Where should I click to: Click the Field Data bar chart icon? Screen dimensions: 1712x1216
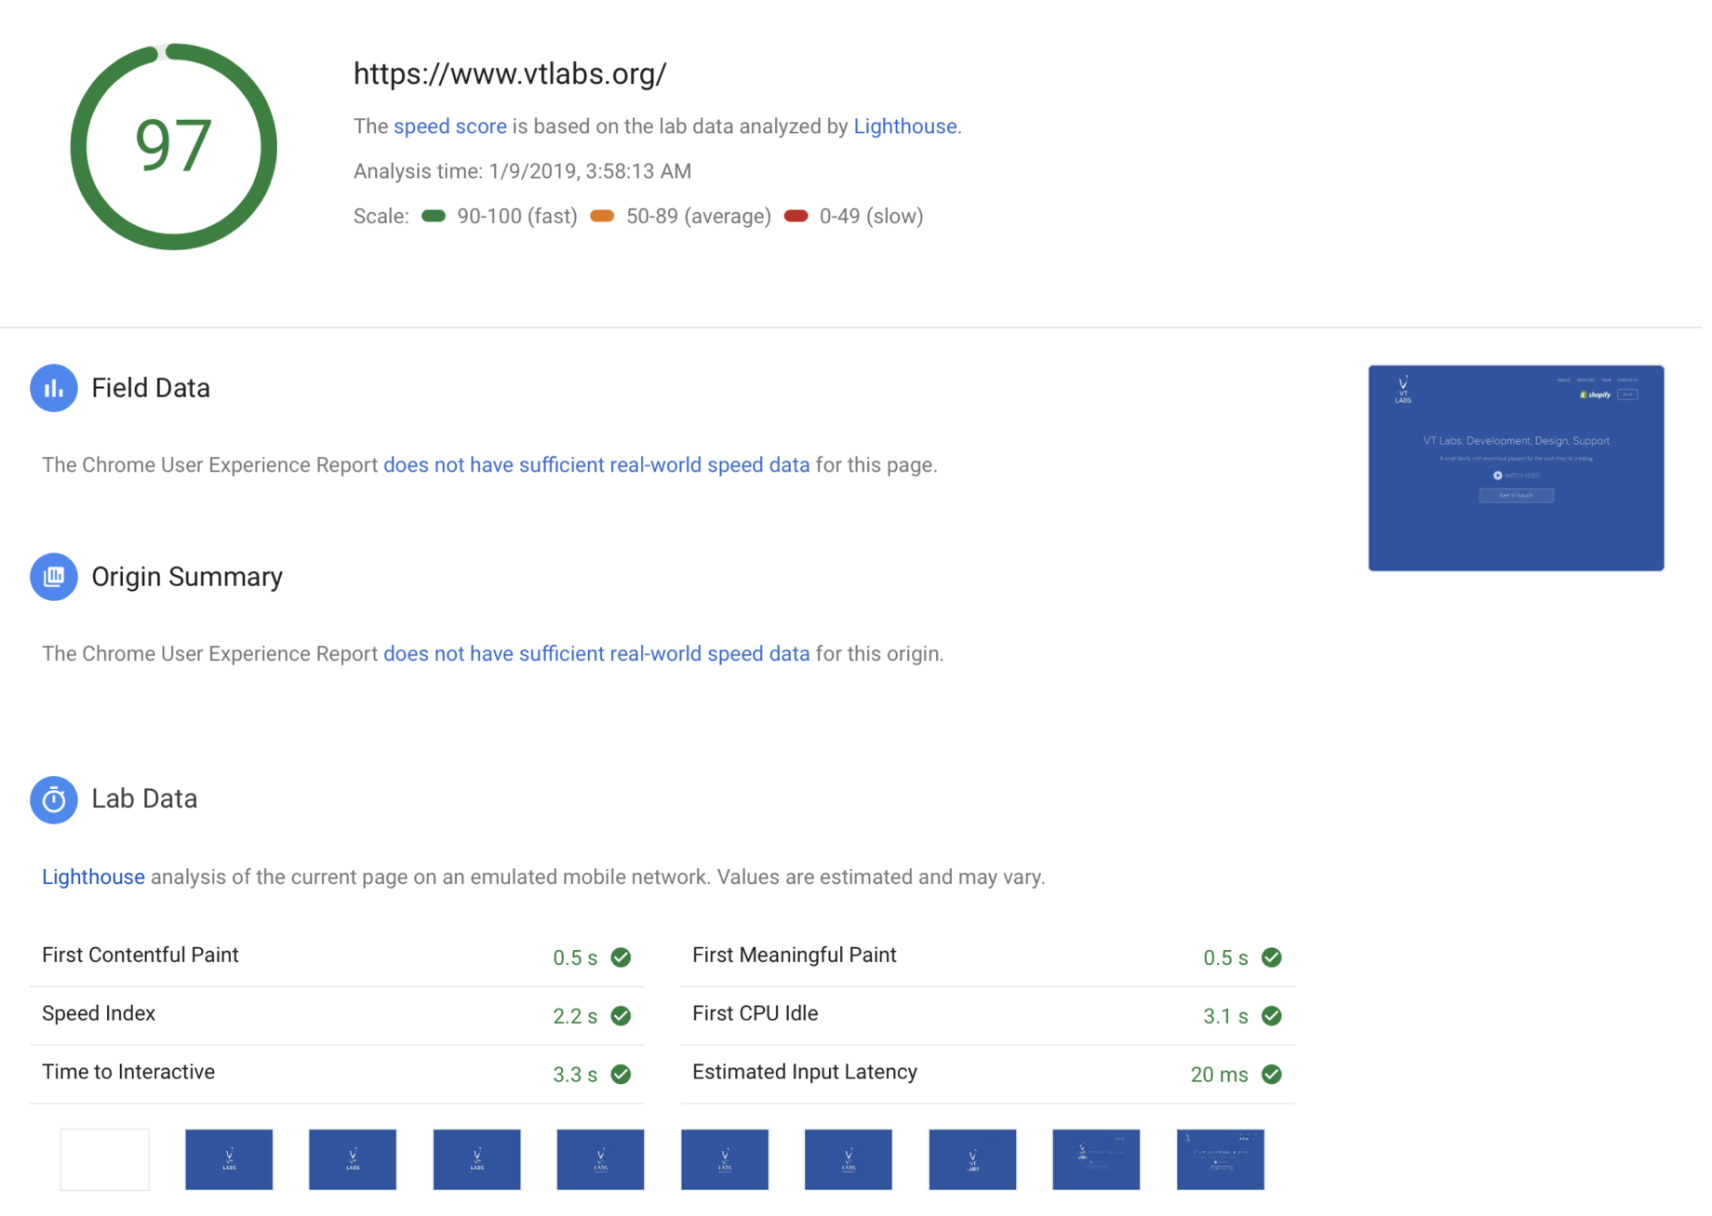[x=53, y=388]
